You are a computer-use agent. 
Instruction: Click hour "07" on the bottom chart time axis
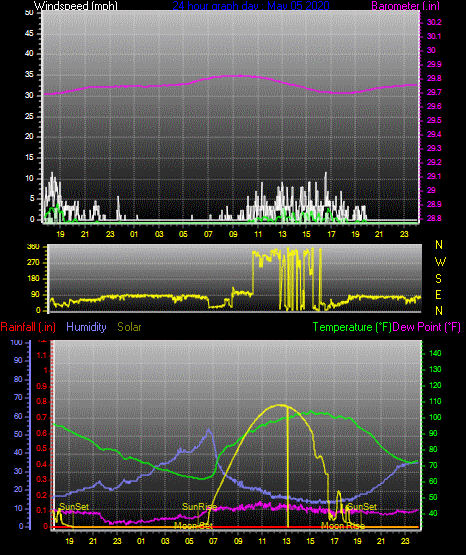click(213, 541)
